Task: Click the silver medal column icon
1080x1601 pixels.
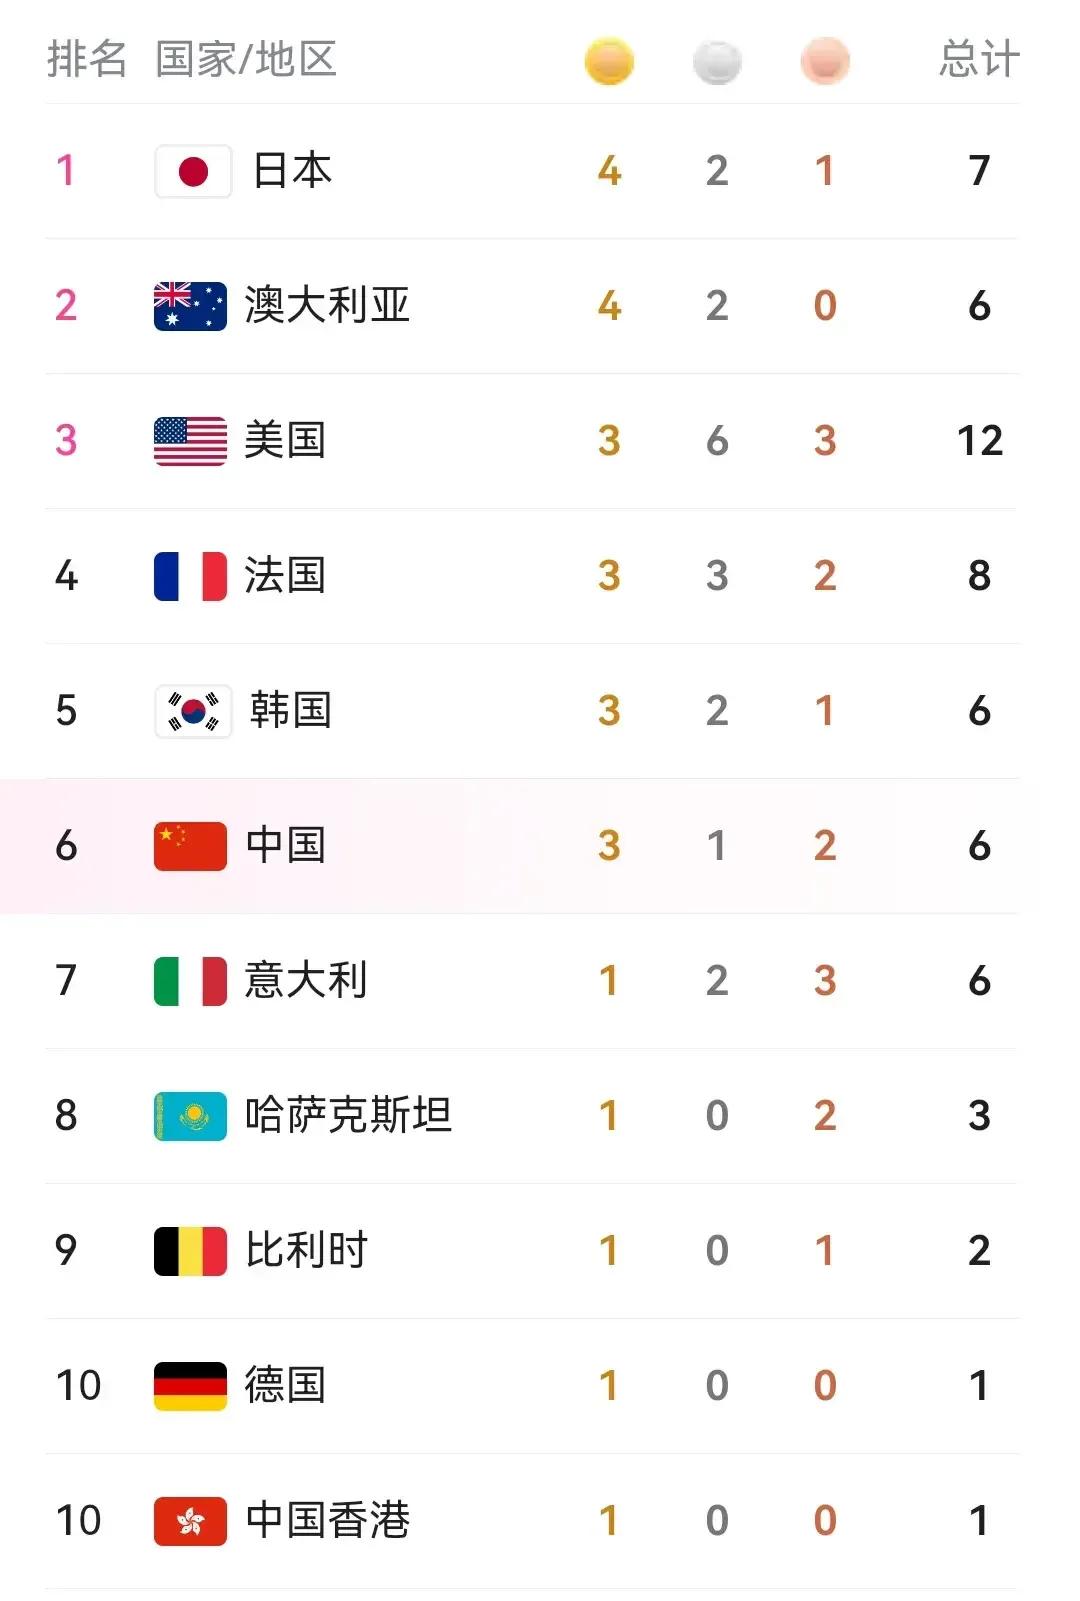Action: click(717, 62)
